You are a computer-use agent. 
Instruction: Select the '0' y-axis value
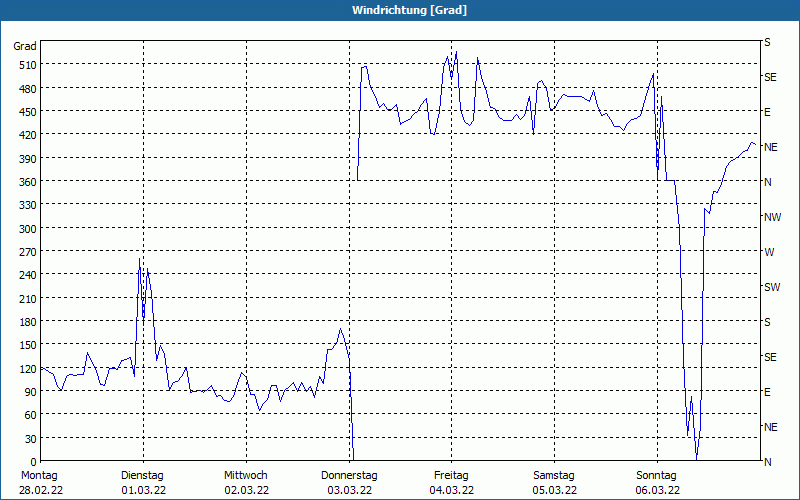[x=34, y=462]
